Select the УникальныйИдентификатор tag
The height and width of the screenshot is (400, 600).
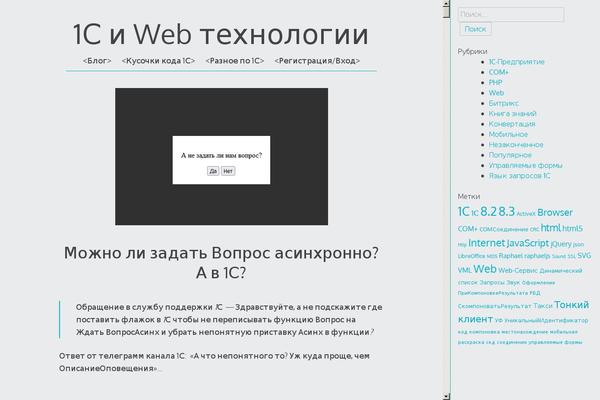pos(546,320)
